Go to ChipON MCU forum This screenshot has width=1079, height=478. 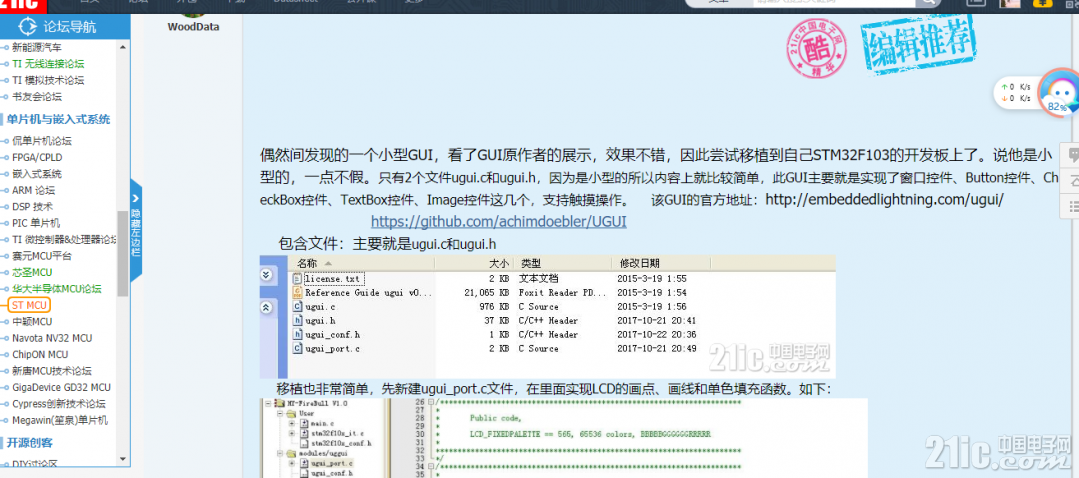(x=40, y=354)
